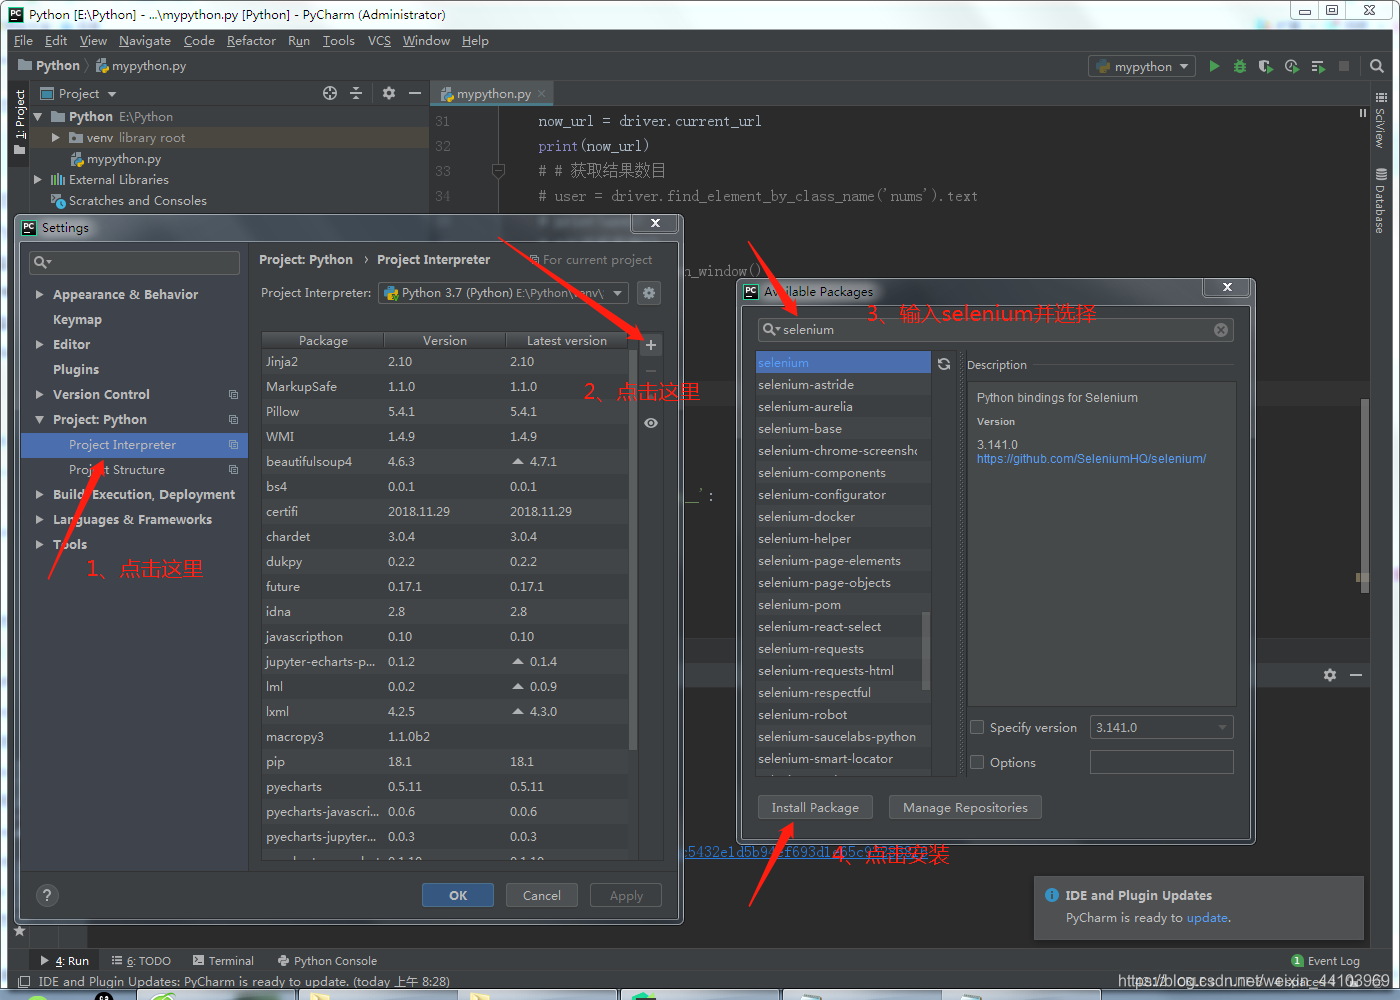Open the Run tool window settings gear
This screenshot has height=1000, width=1400.
1330,675
